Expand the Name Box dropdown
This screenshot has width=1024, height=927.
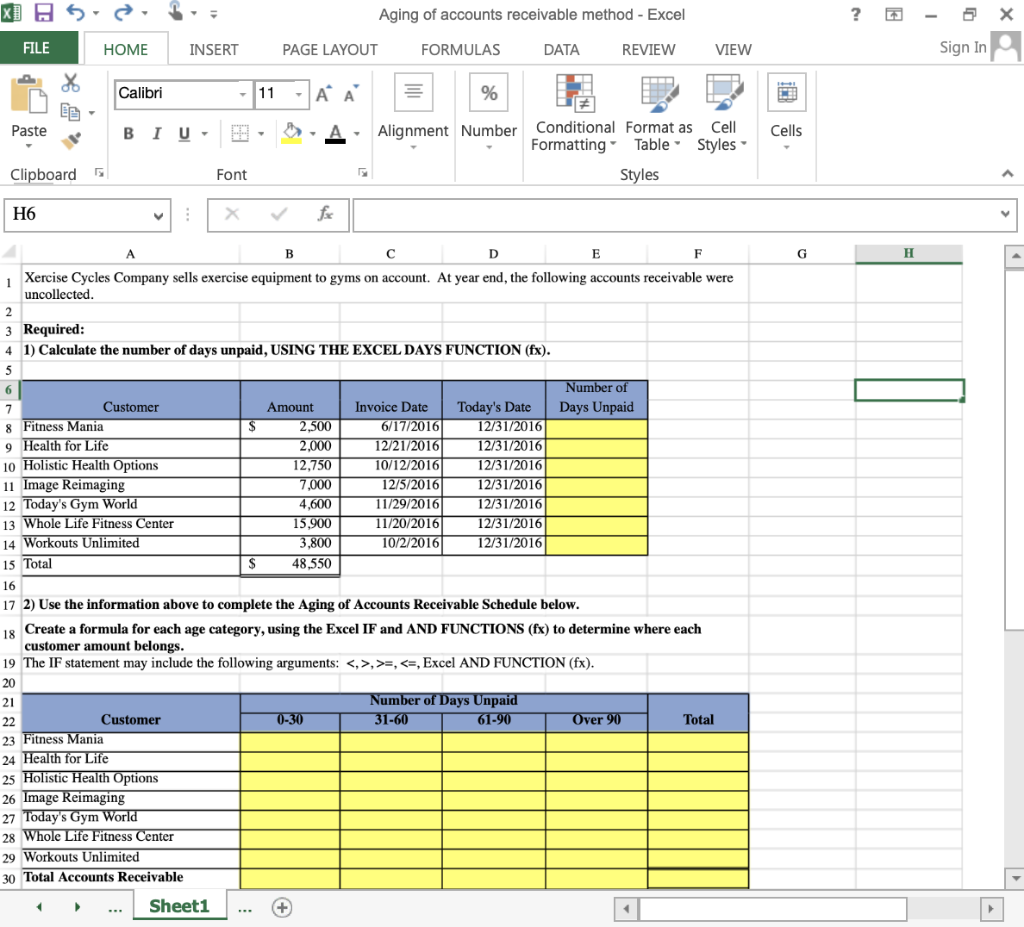tap(158, 216)
